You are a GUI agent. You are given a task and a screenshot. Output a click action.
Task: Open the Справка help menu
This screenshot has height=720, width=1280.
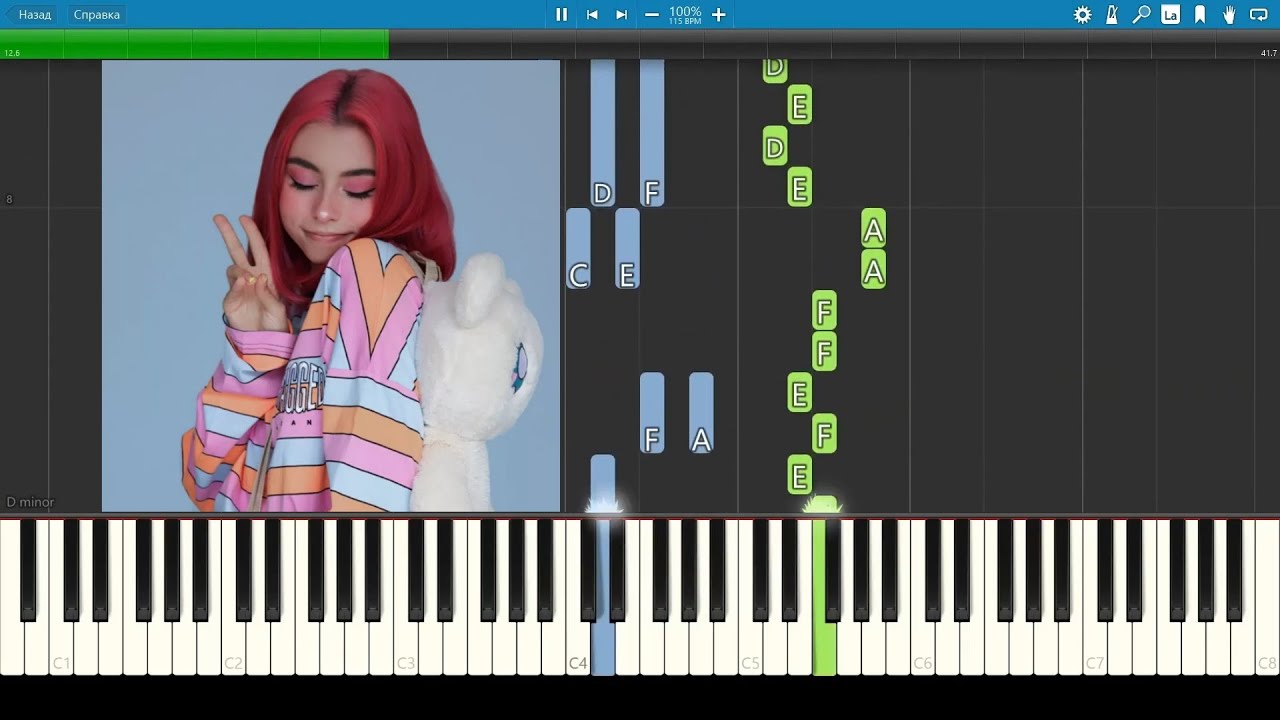click(96, 15)
